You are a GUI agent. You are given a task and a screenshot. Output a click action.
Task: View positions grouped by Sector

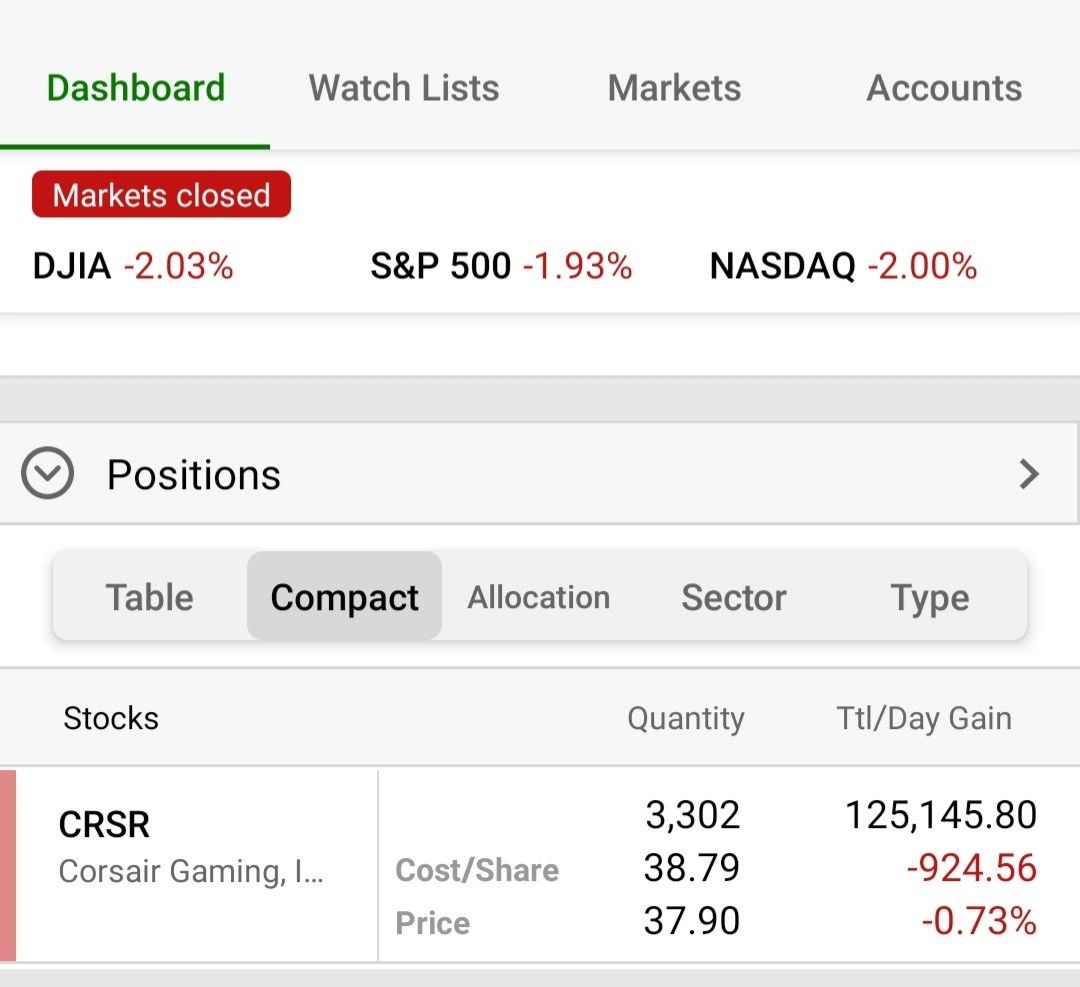coord(734,597)
